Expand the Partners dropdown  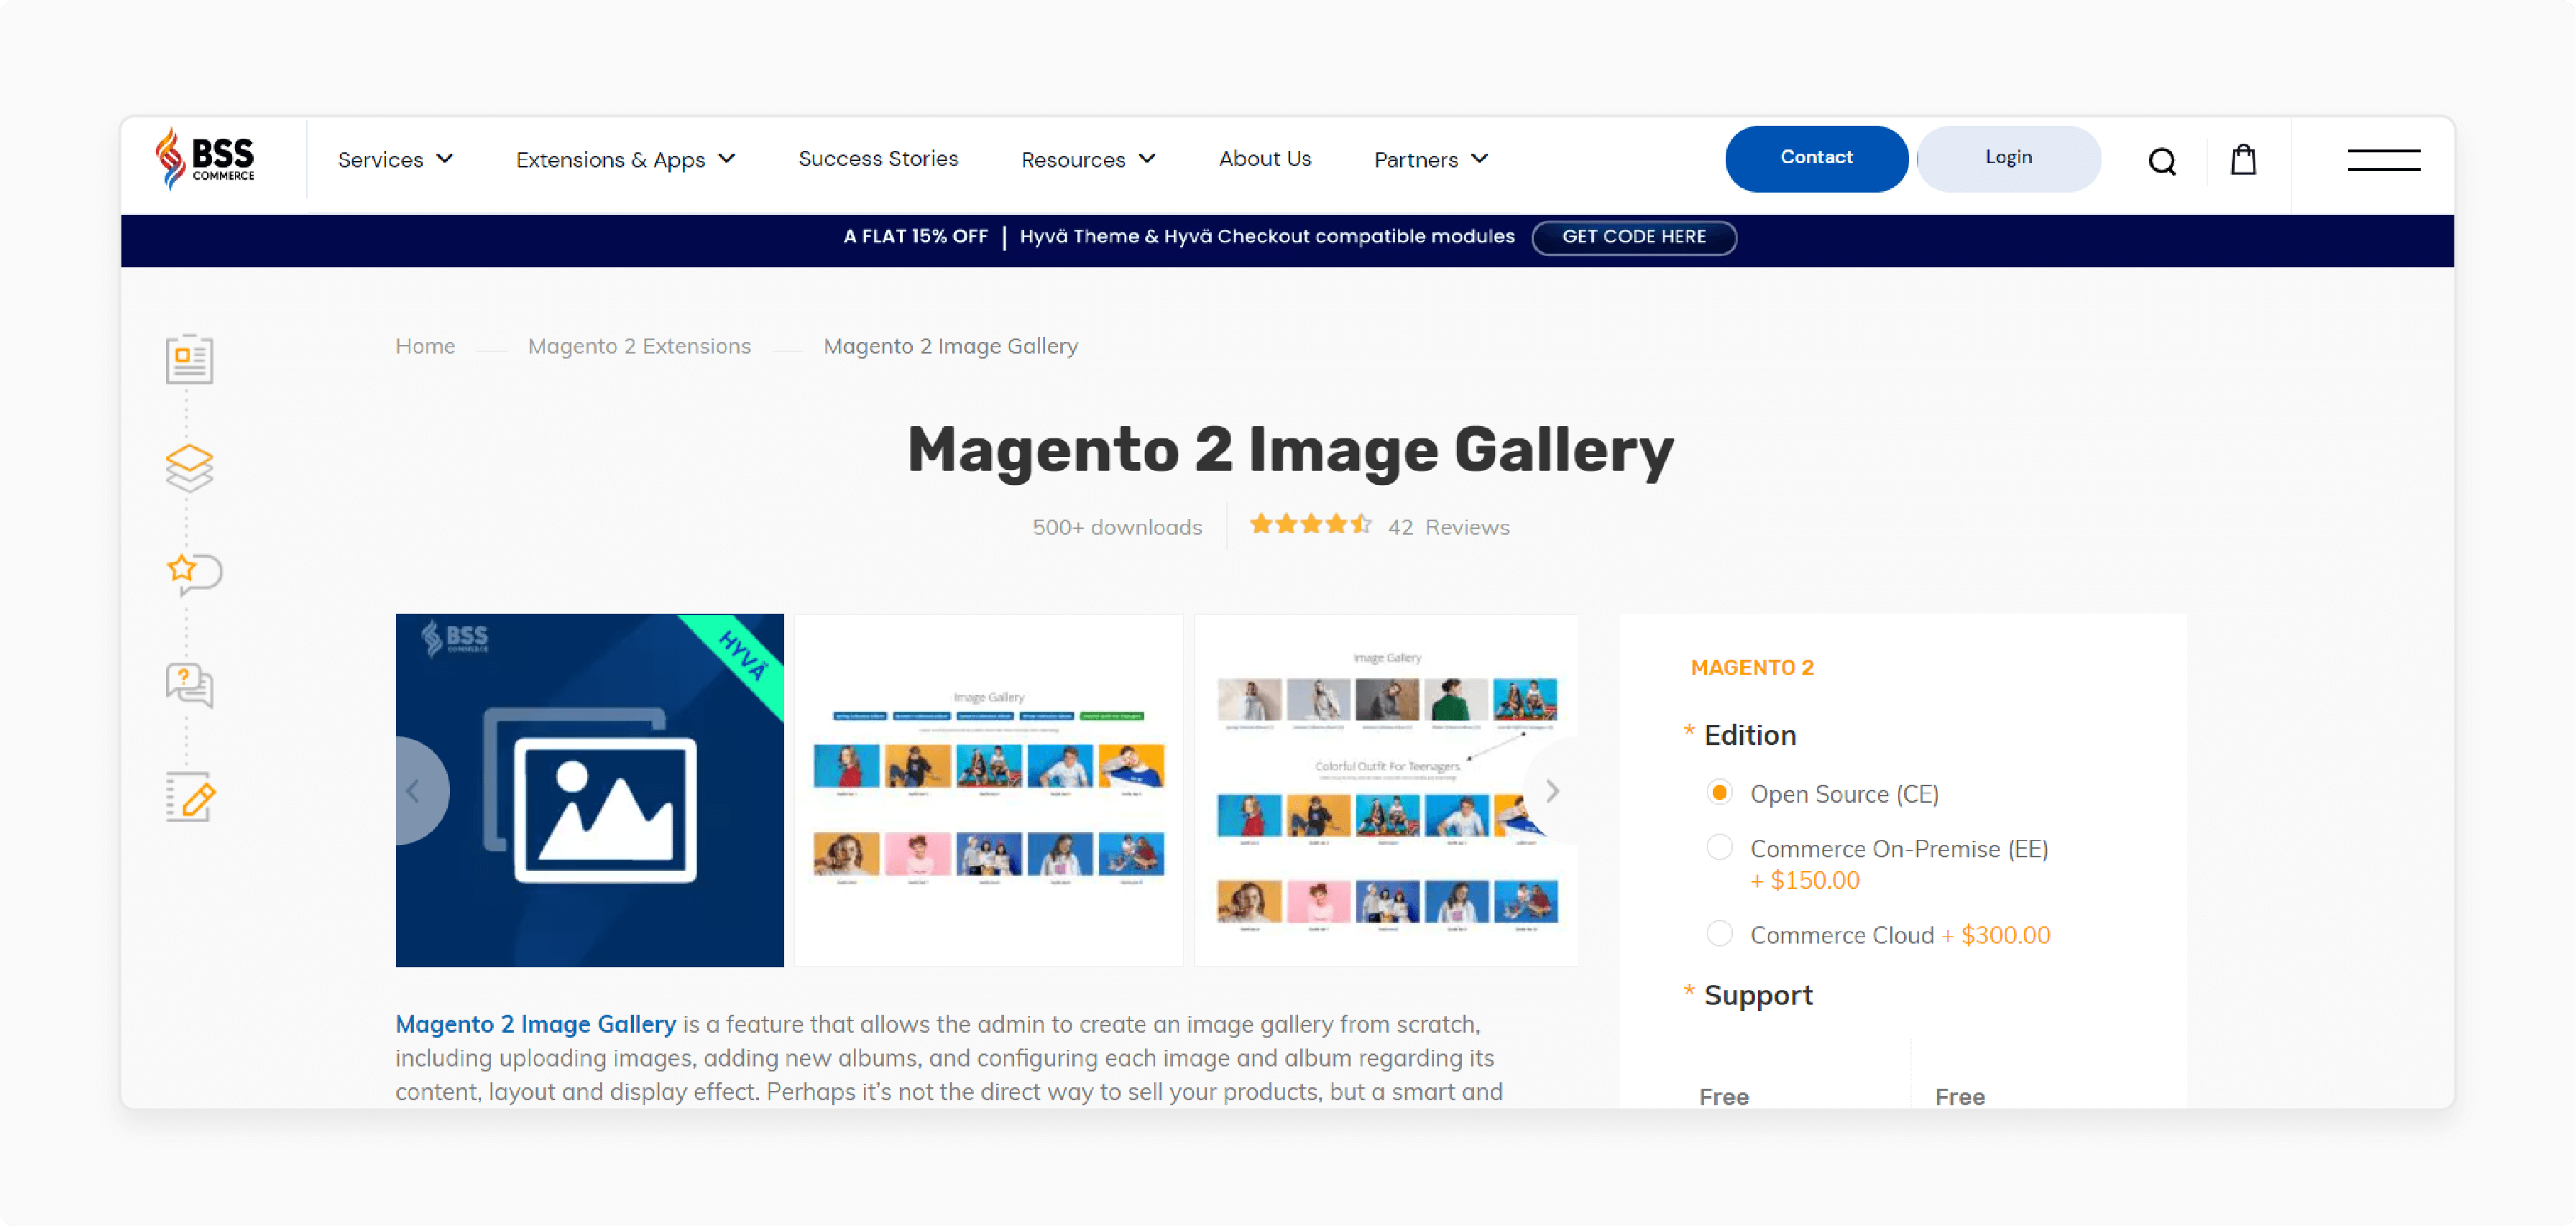click(1430, 160)
